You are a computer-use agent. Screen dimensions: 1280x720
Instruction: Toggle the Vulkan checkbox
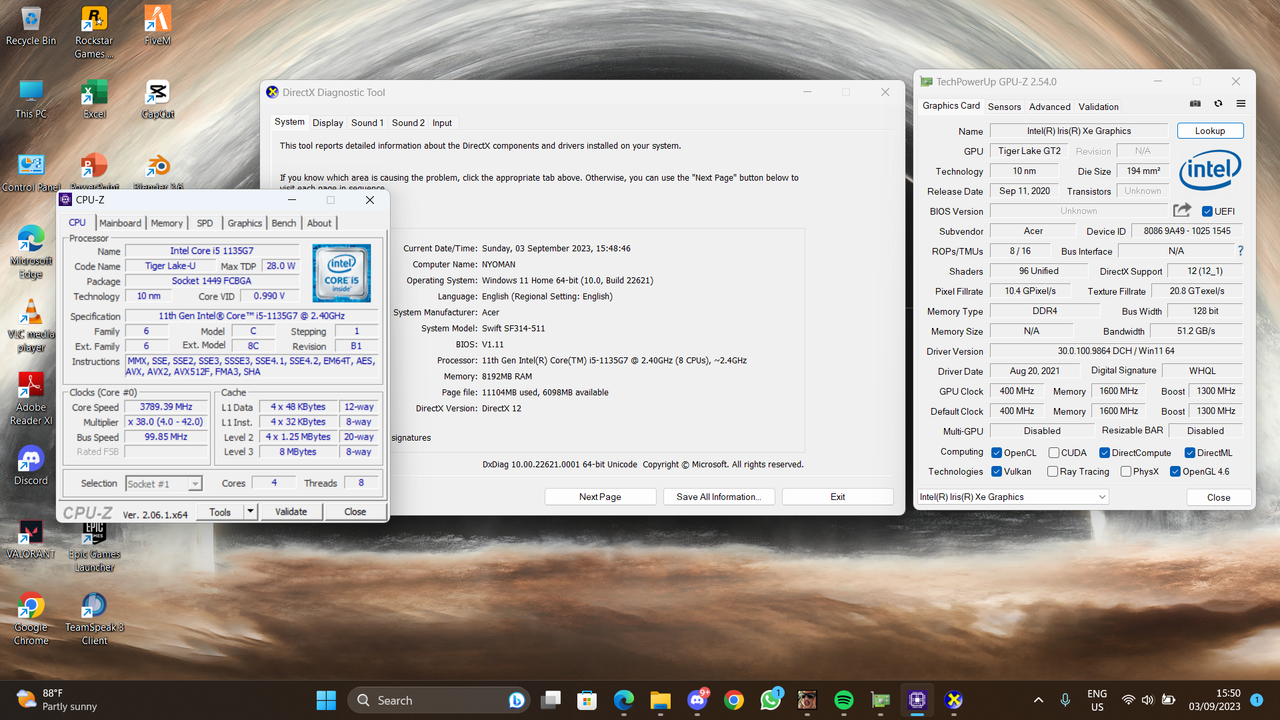click(996, 471)
